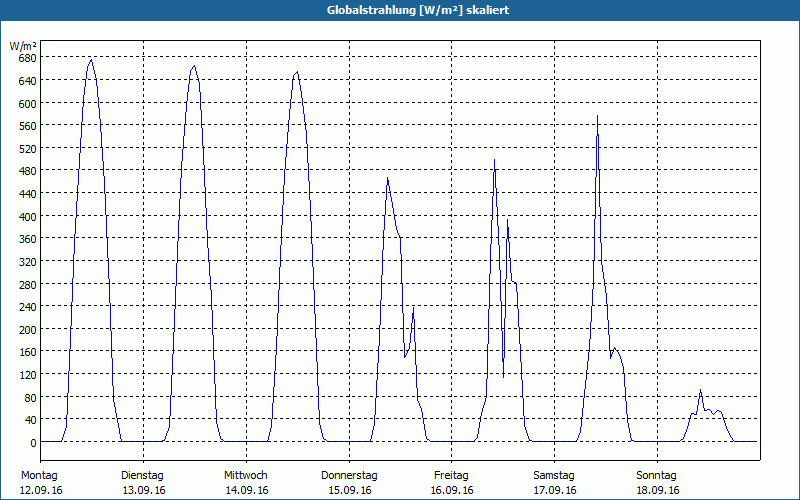Select the 680 y-axis value

click(x=27, y=58)
